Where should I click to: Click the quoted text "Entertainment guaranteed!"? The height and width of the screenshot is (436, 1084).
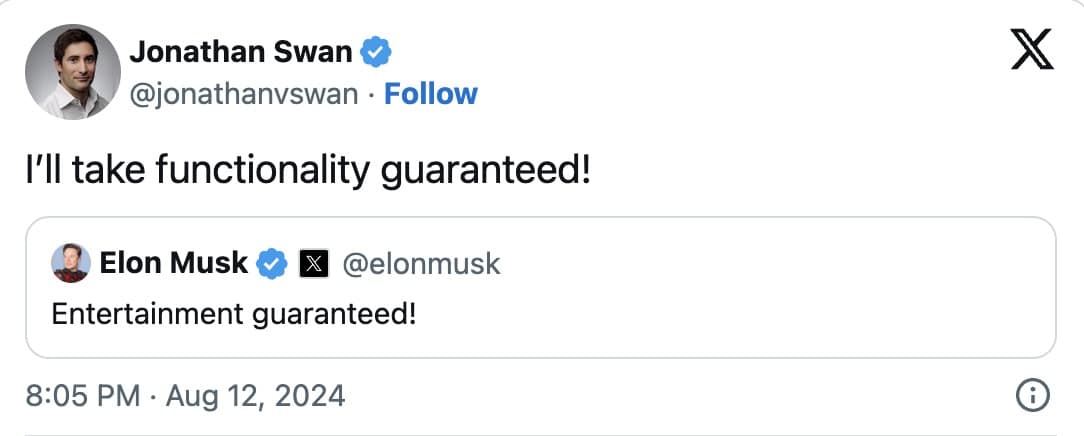pyautogui.click(x=233, y=313)
